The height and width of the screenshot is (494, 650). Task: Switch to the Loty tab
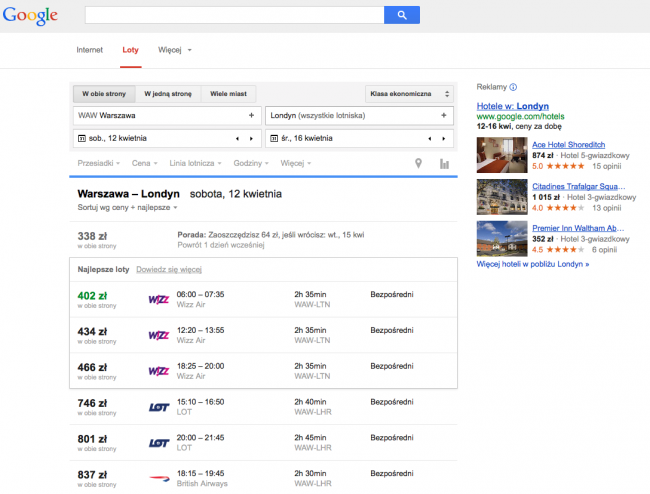pos(130,50)
